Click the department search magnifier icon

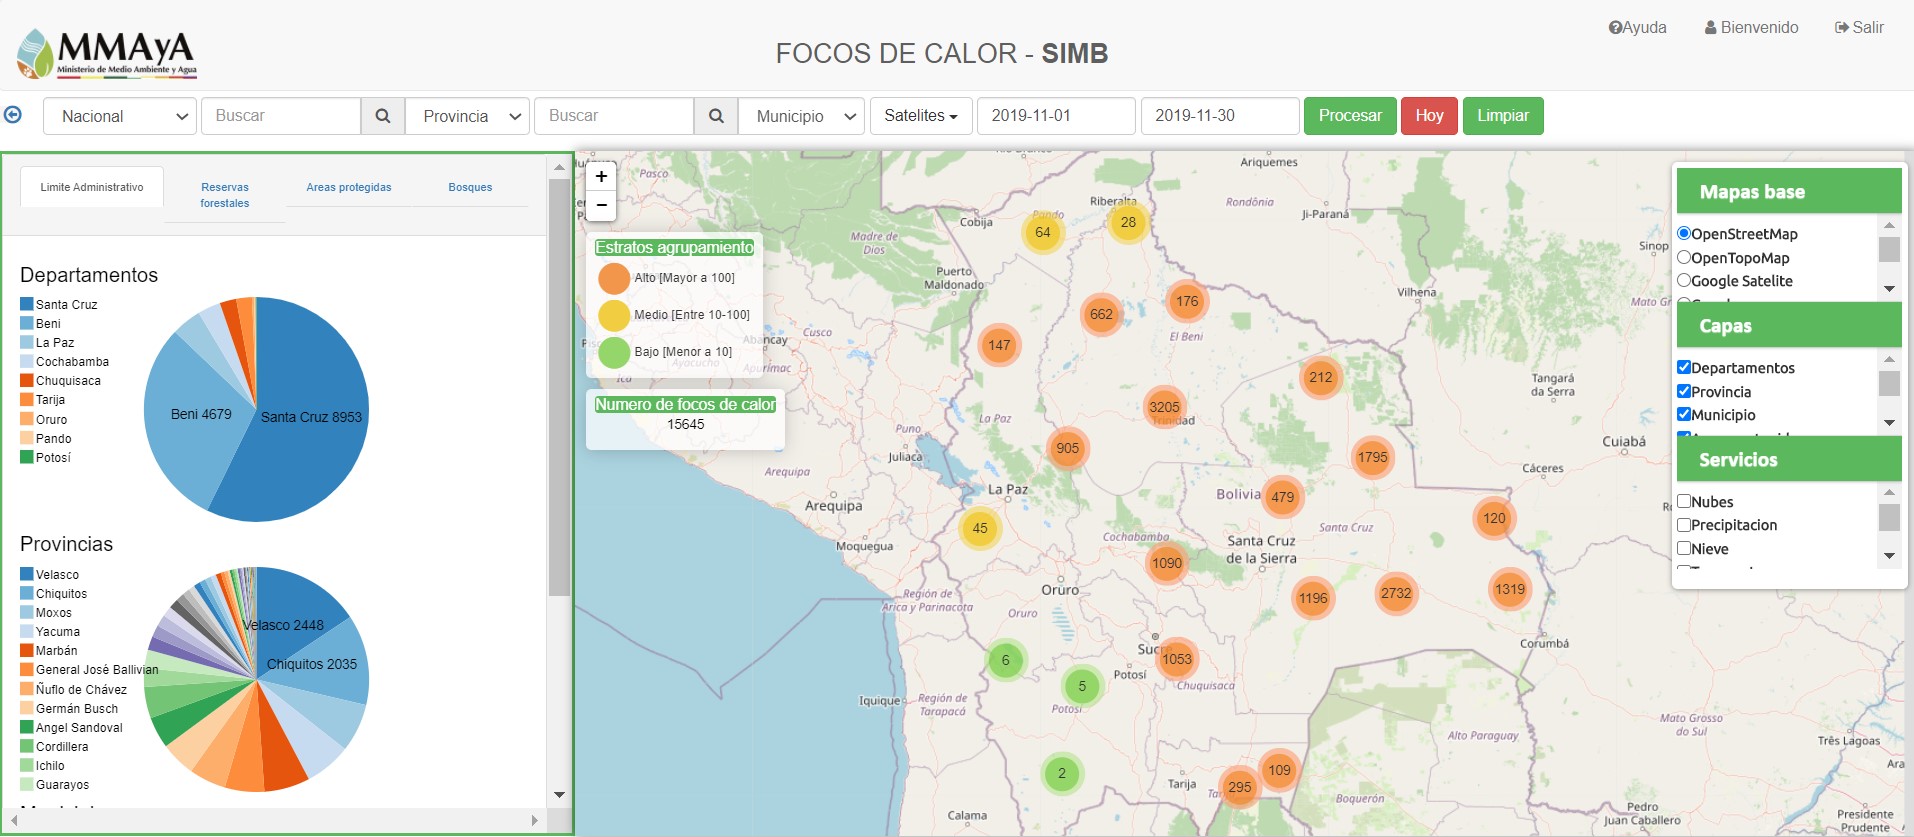click(382, 116)
